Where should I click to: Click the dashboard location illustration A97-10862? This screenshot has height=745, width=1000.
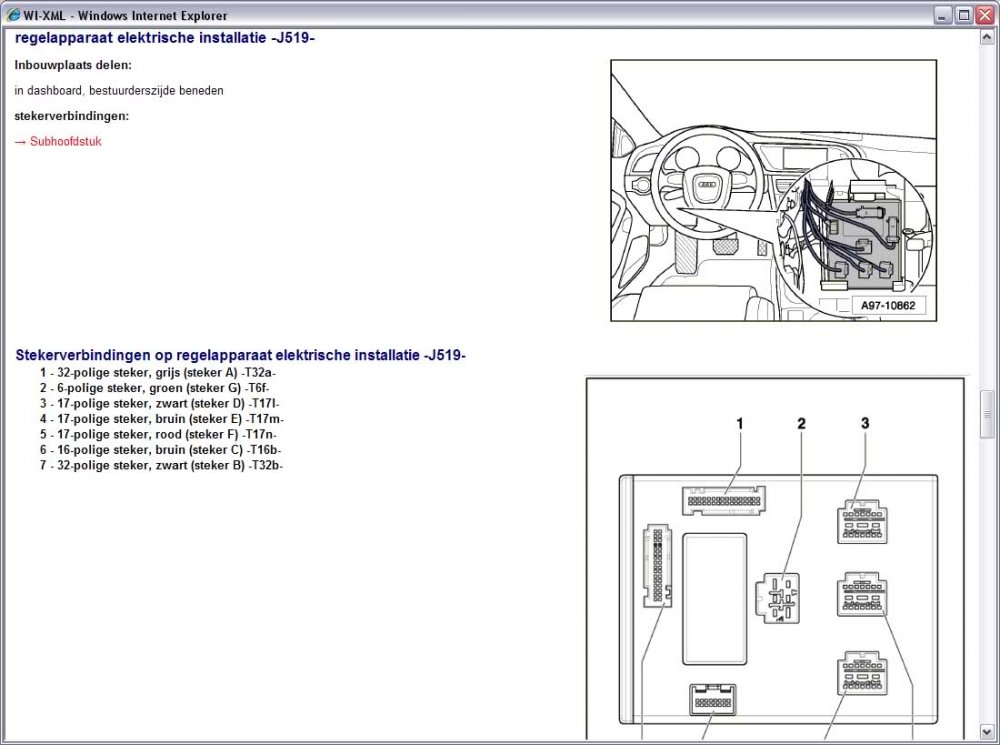[774, 190]
